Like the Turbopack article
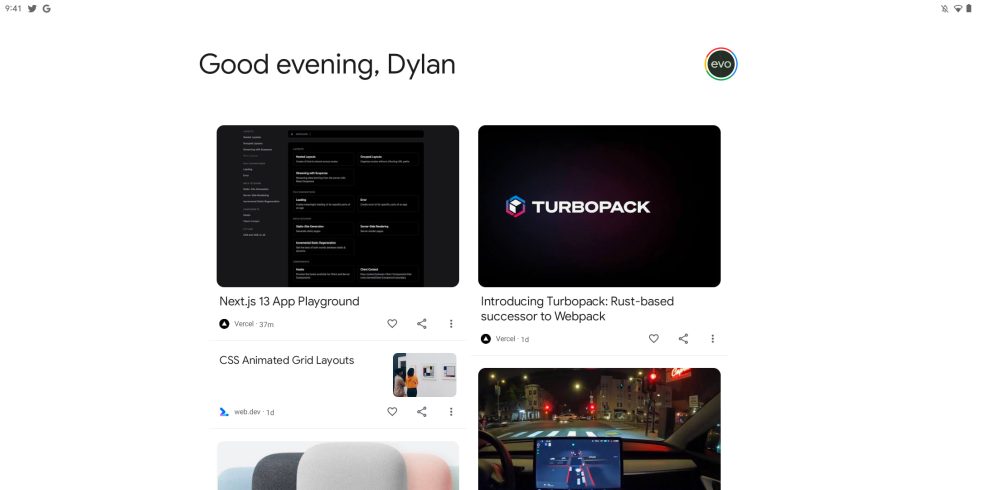Viewport: 999px width, 490px height. click(x=653, y=339)
